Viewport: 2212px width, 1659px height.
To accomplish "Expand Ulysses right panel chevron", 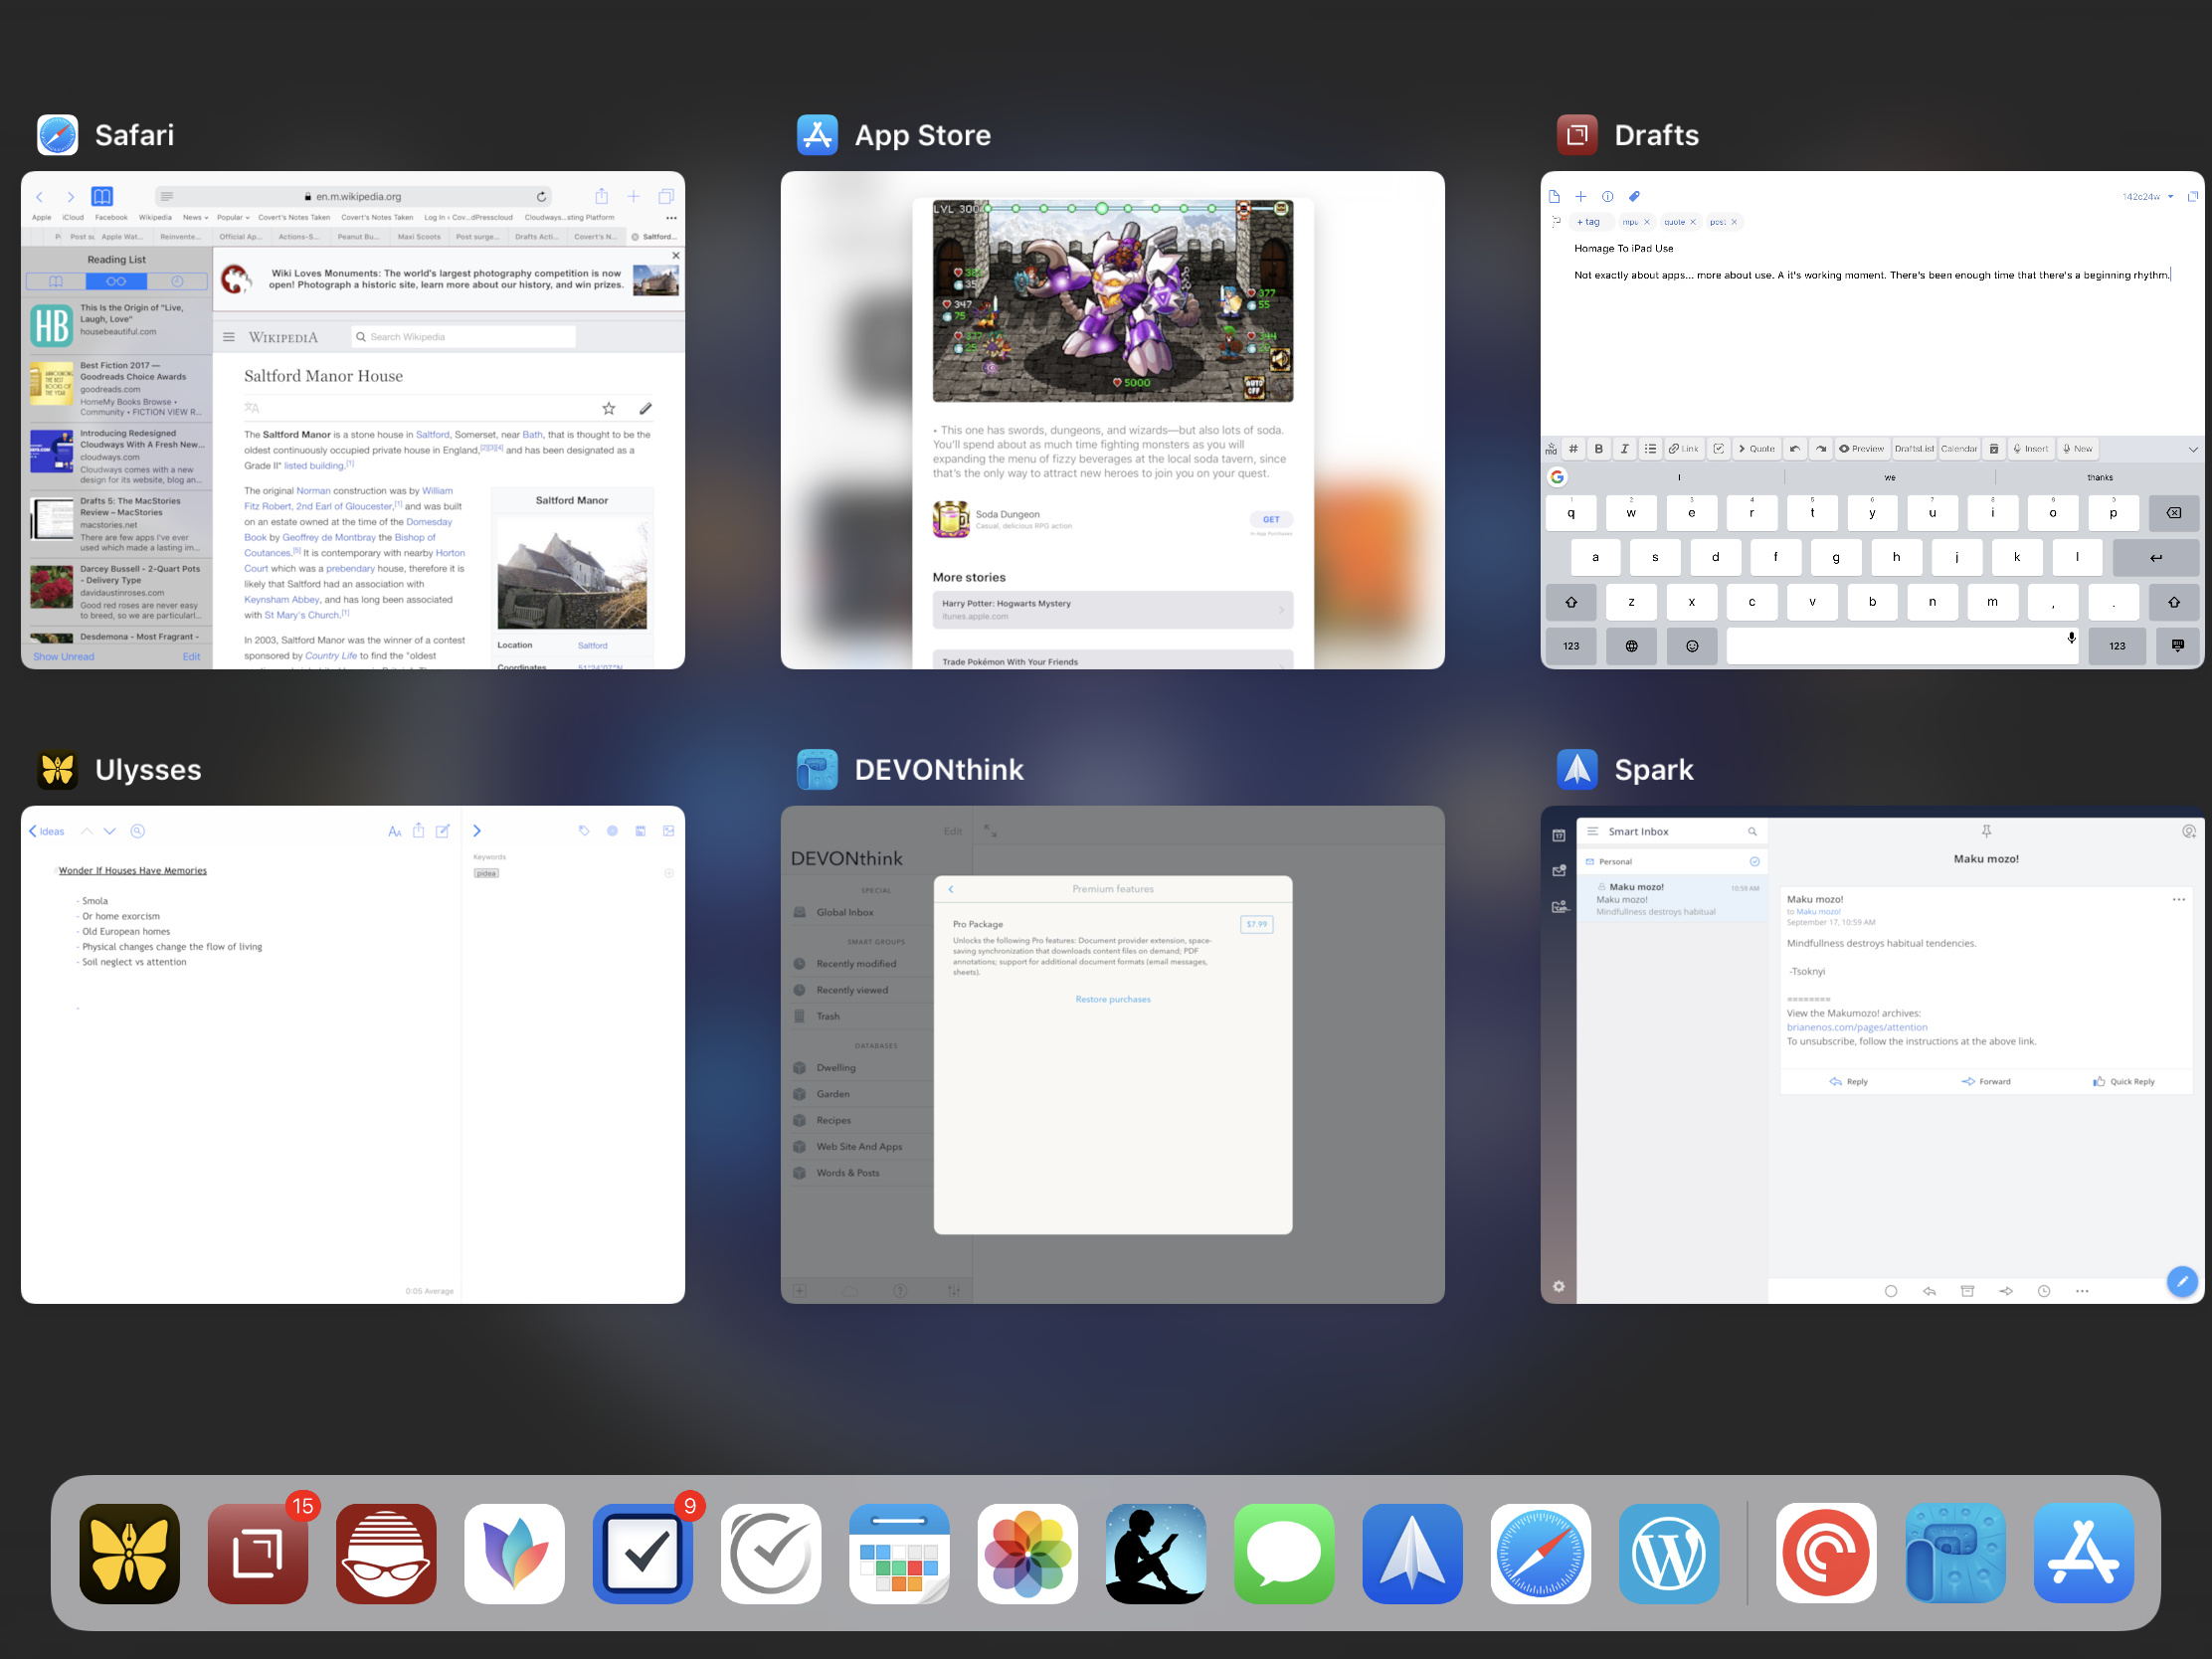I will pyautogui.click(x=477, y=831).
